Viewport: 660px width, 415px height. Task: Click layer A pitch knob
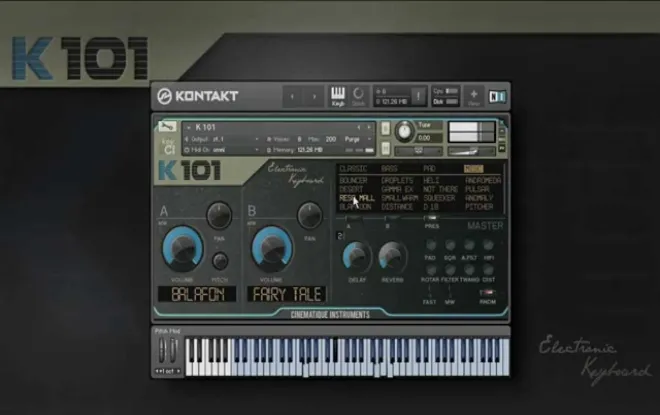point(220,261)
